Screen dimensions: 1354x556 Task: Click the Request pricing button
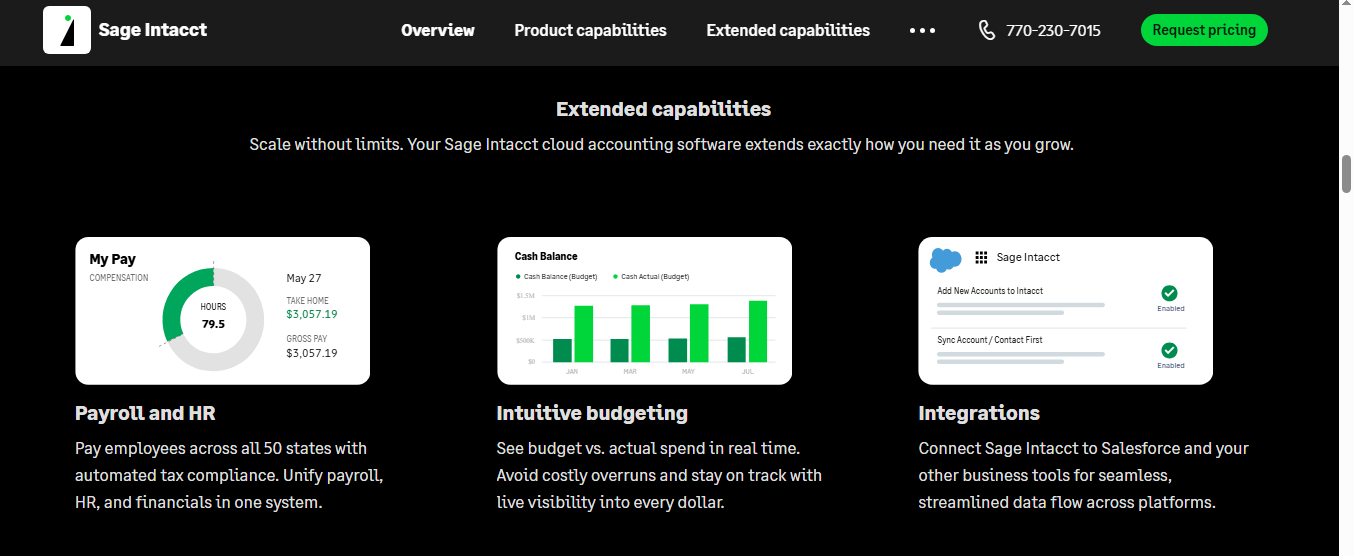[x=1204, y=30]
